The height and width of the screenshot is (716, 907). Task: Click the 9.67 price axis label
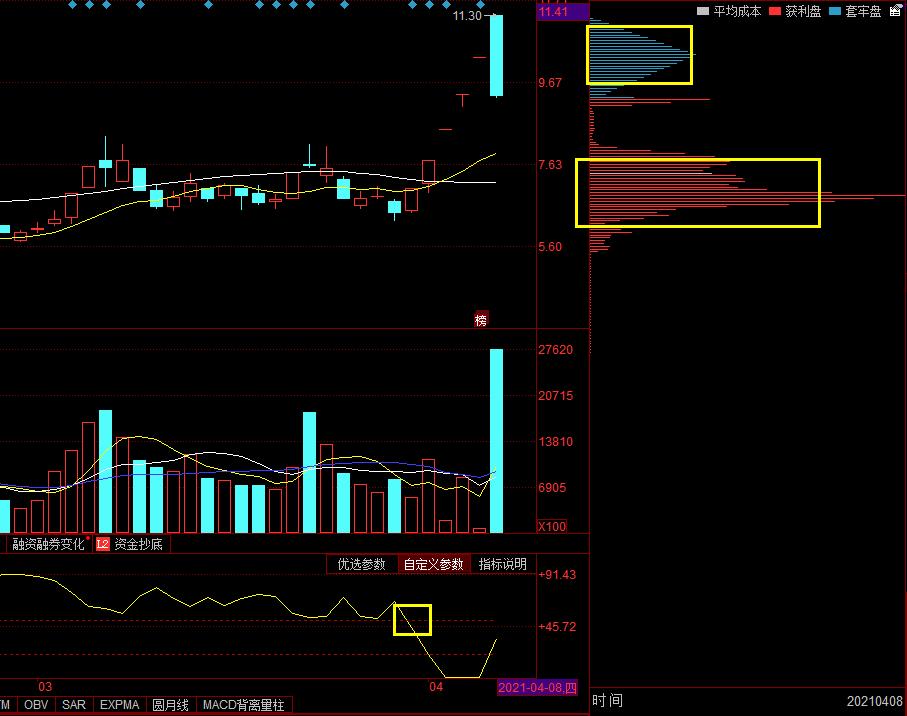pyautogui.click(x=550, y=83)
